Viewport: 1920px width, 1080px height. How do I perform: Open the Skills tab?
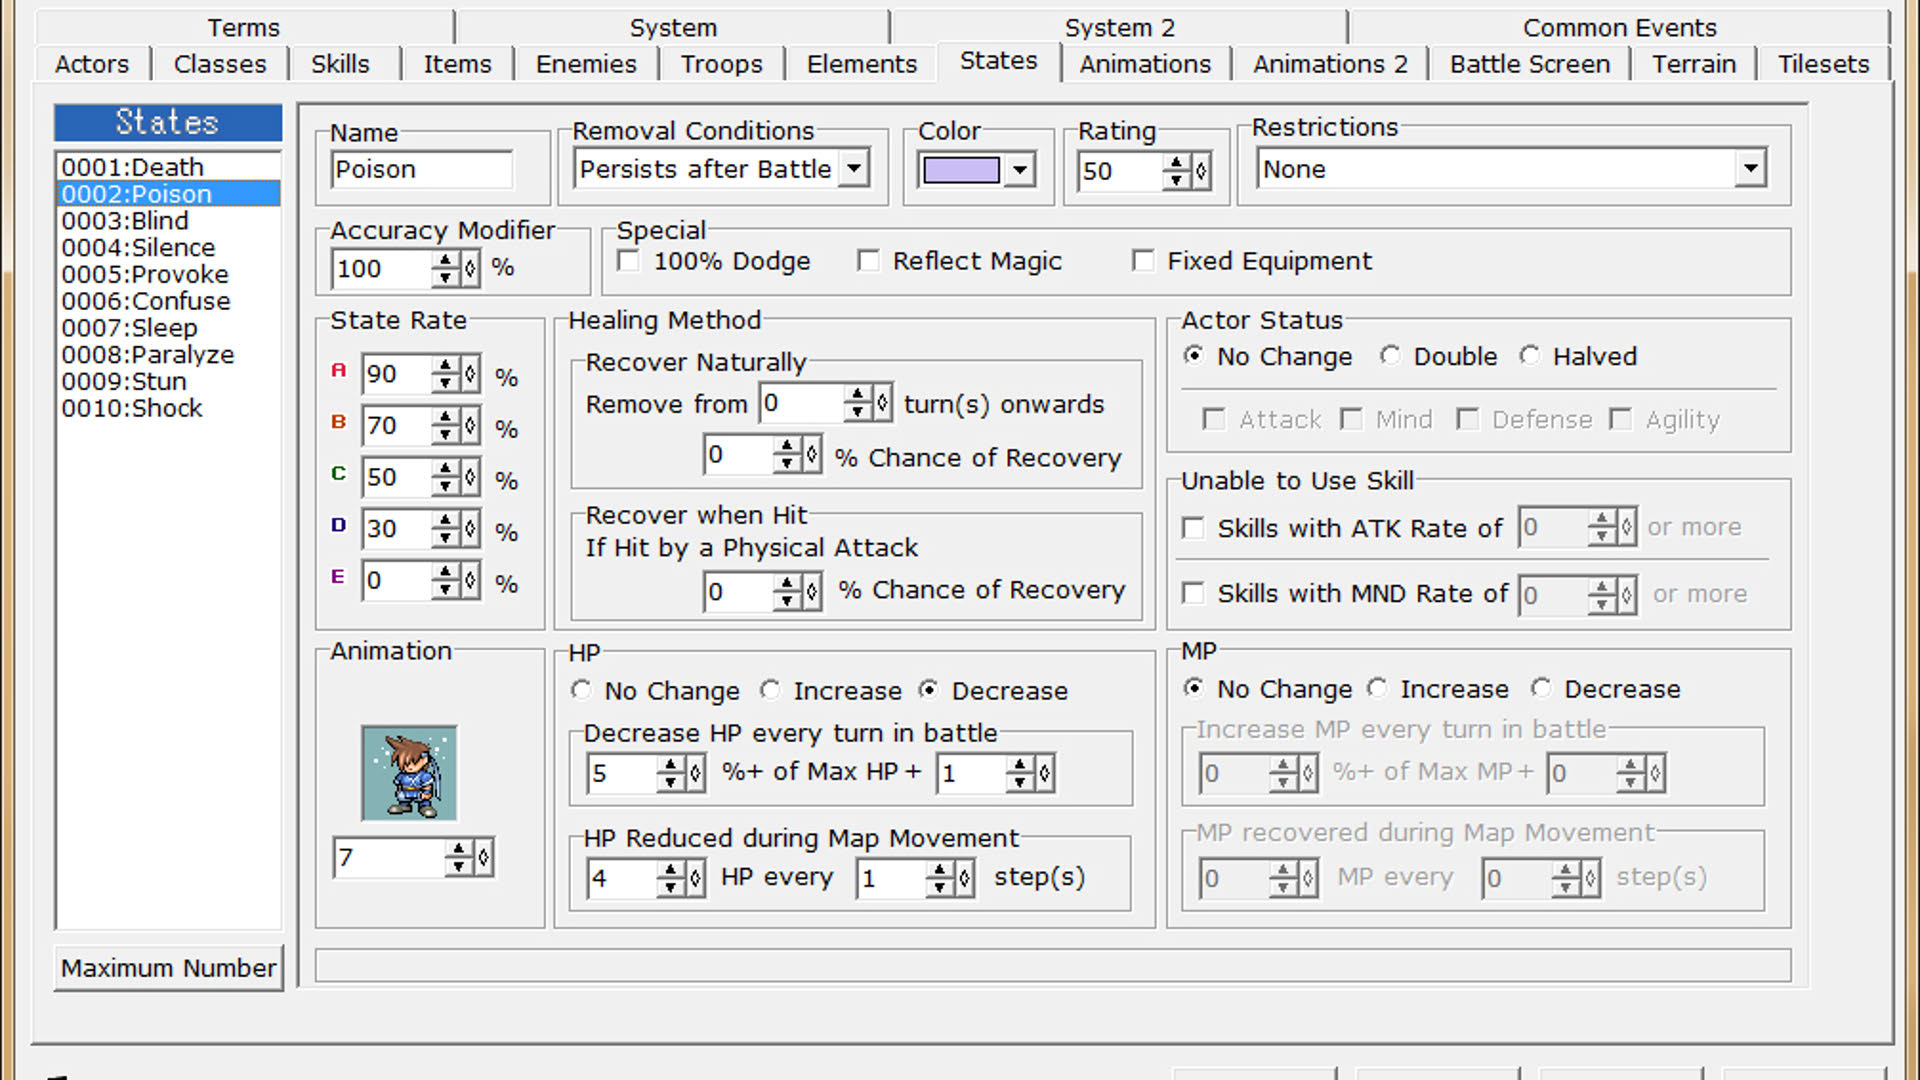[x=340, y=64]
